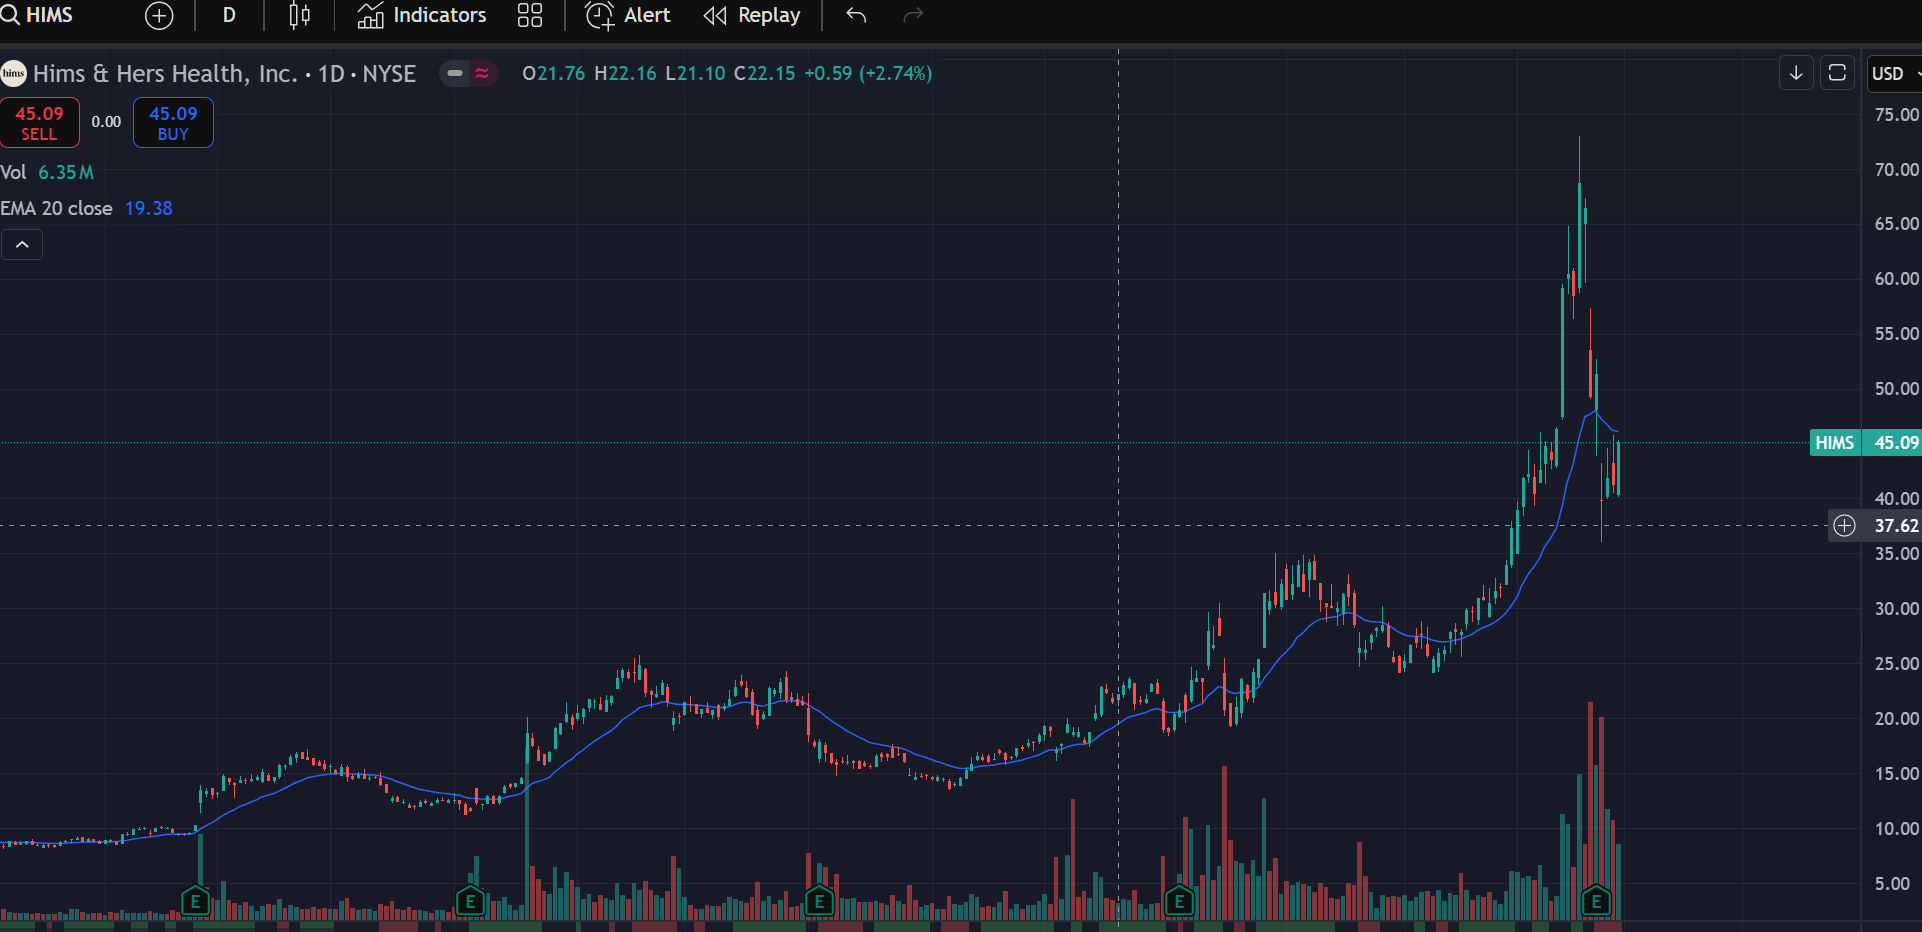The image size is (1922, 932).
Task: Open USD currency dropdown
Action: pyautogui.click(x=1894, y=74)
